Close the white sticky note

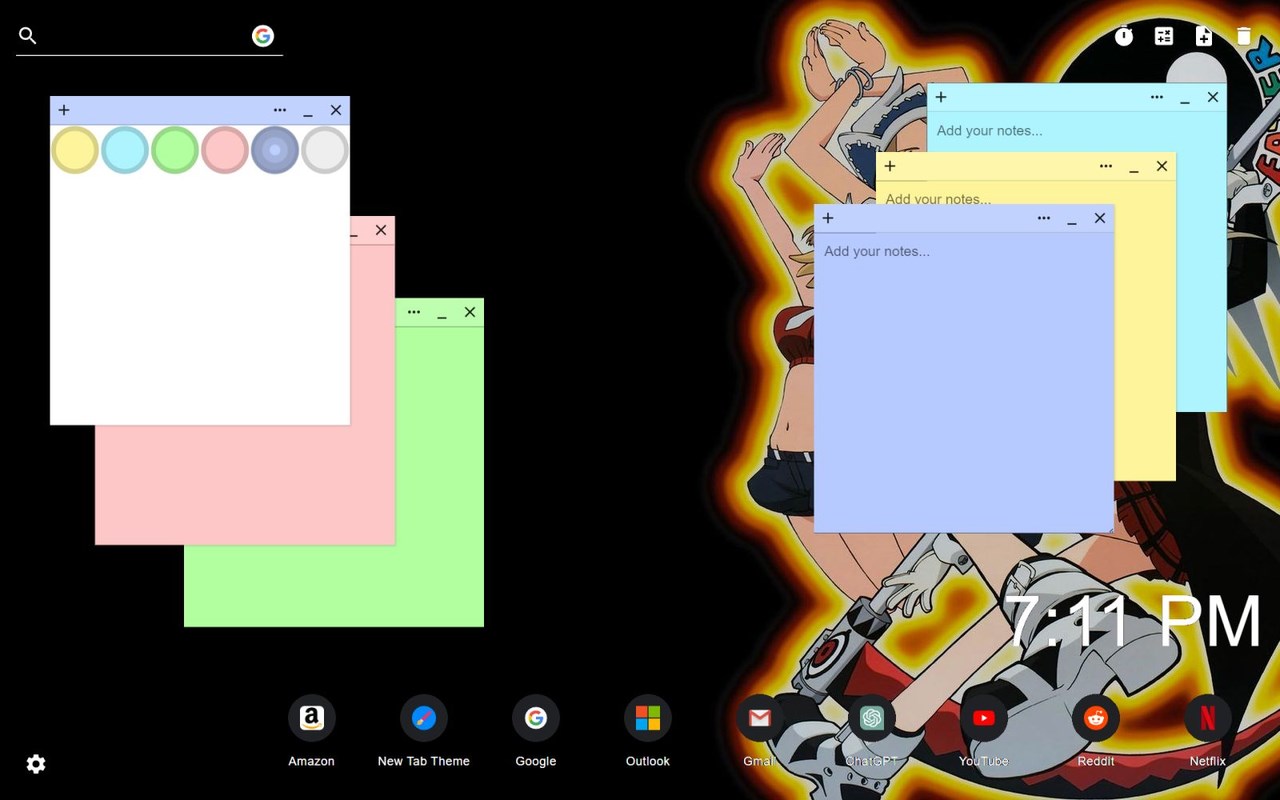click(x=336, y=110)
